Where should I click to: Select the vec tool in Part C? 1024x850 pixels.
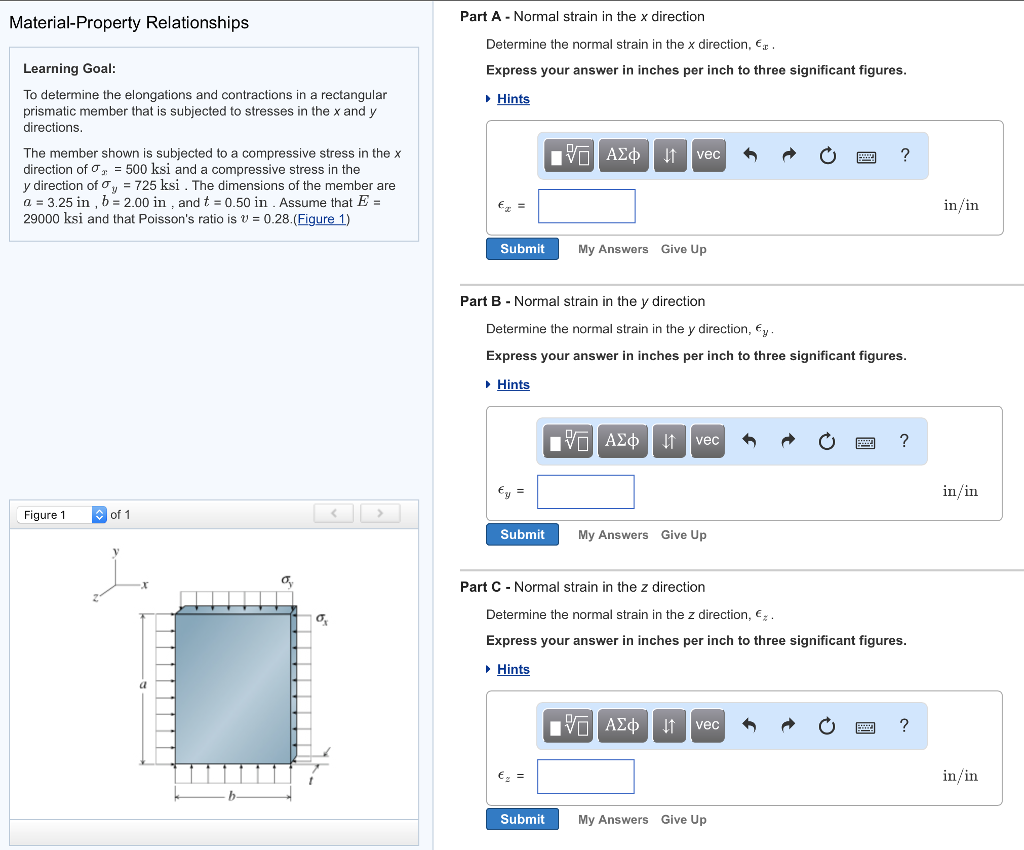pyautogui.click(x=708, y=725)
